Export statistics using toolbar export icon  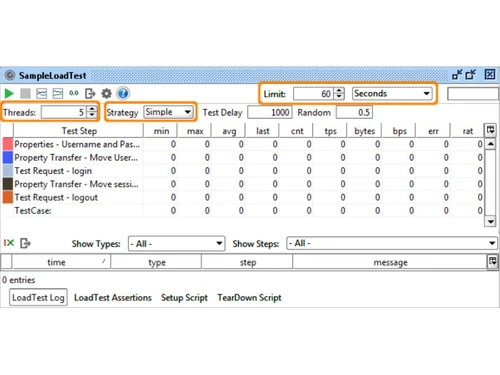point(90,94)
